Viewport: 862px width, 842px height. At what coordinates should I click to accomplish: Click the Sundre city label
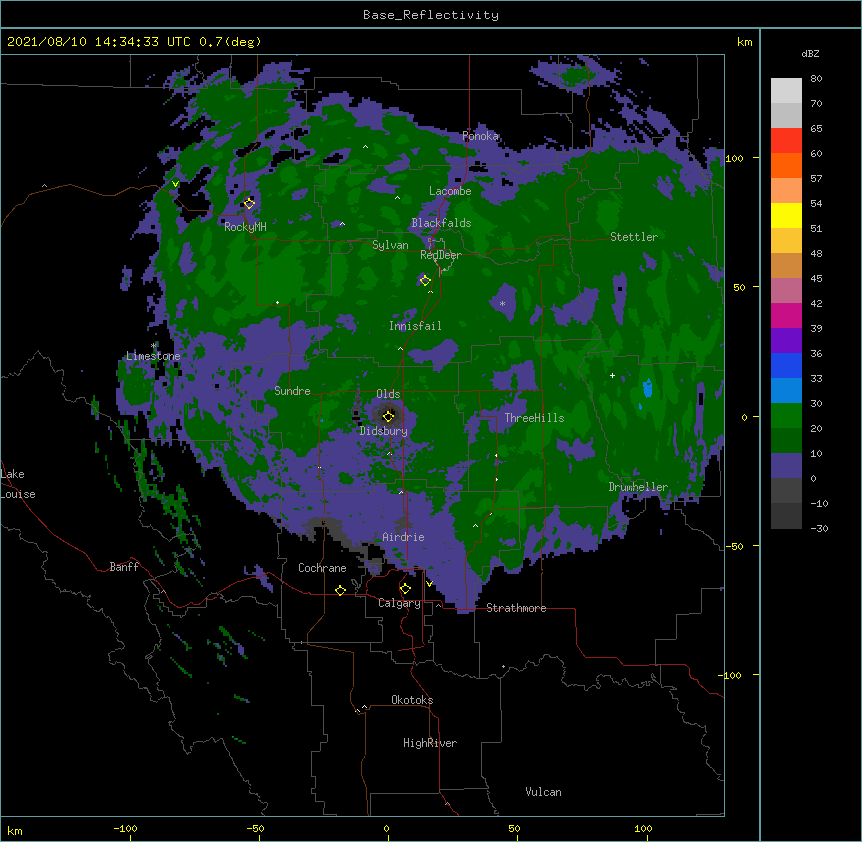coord(292,391)
